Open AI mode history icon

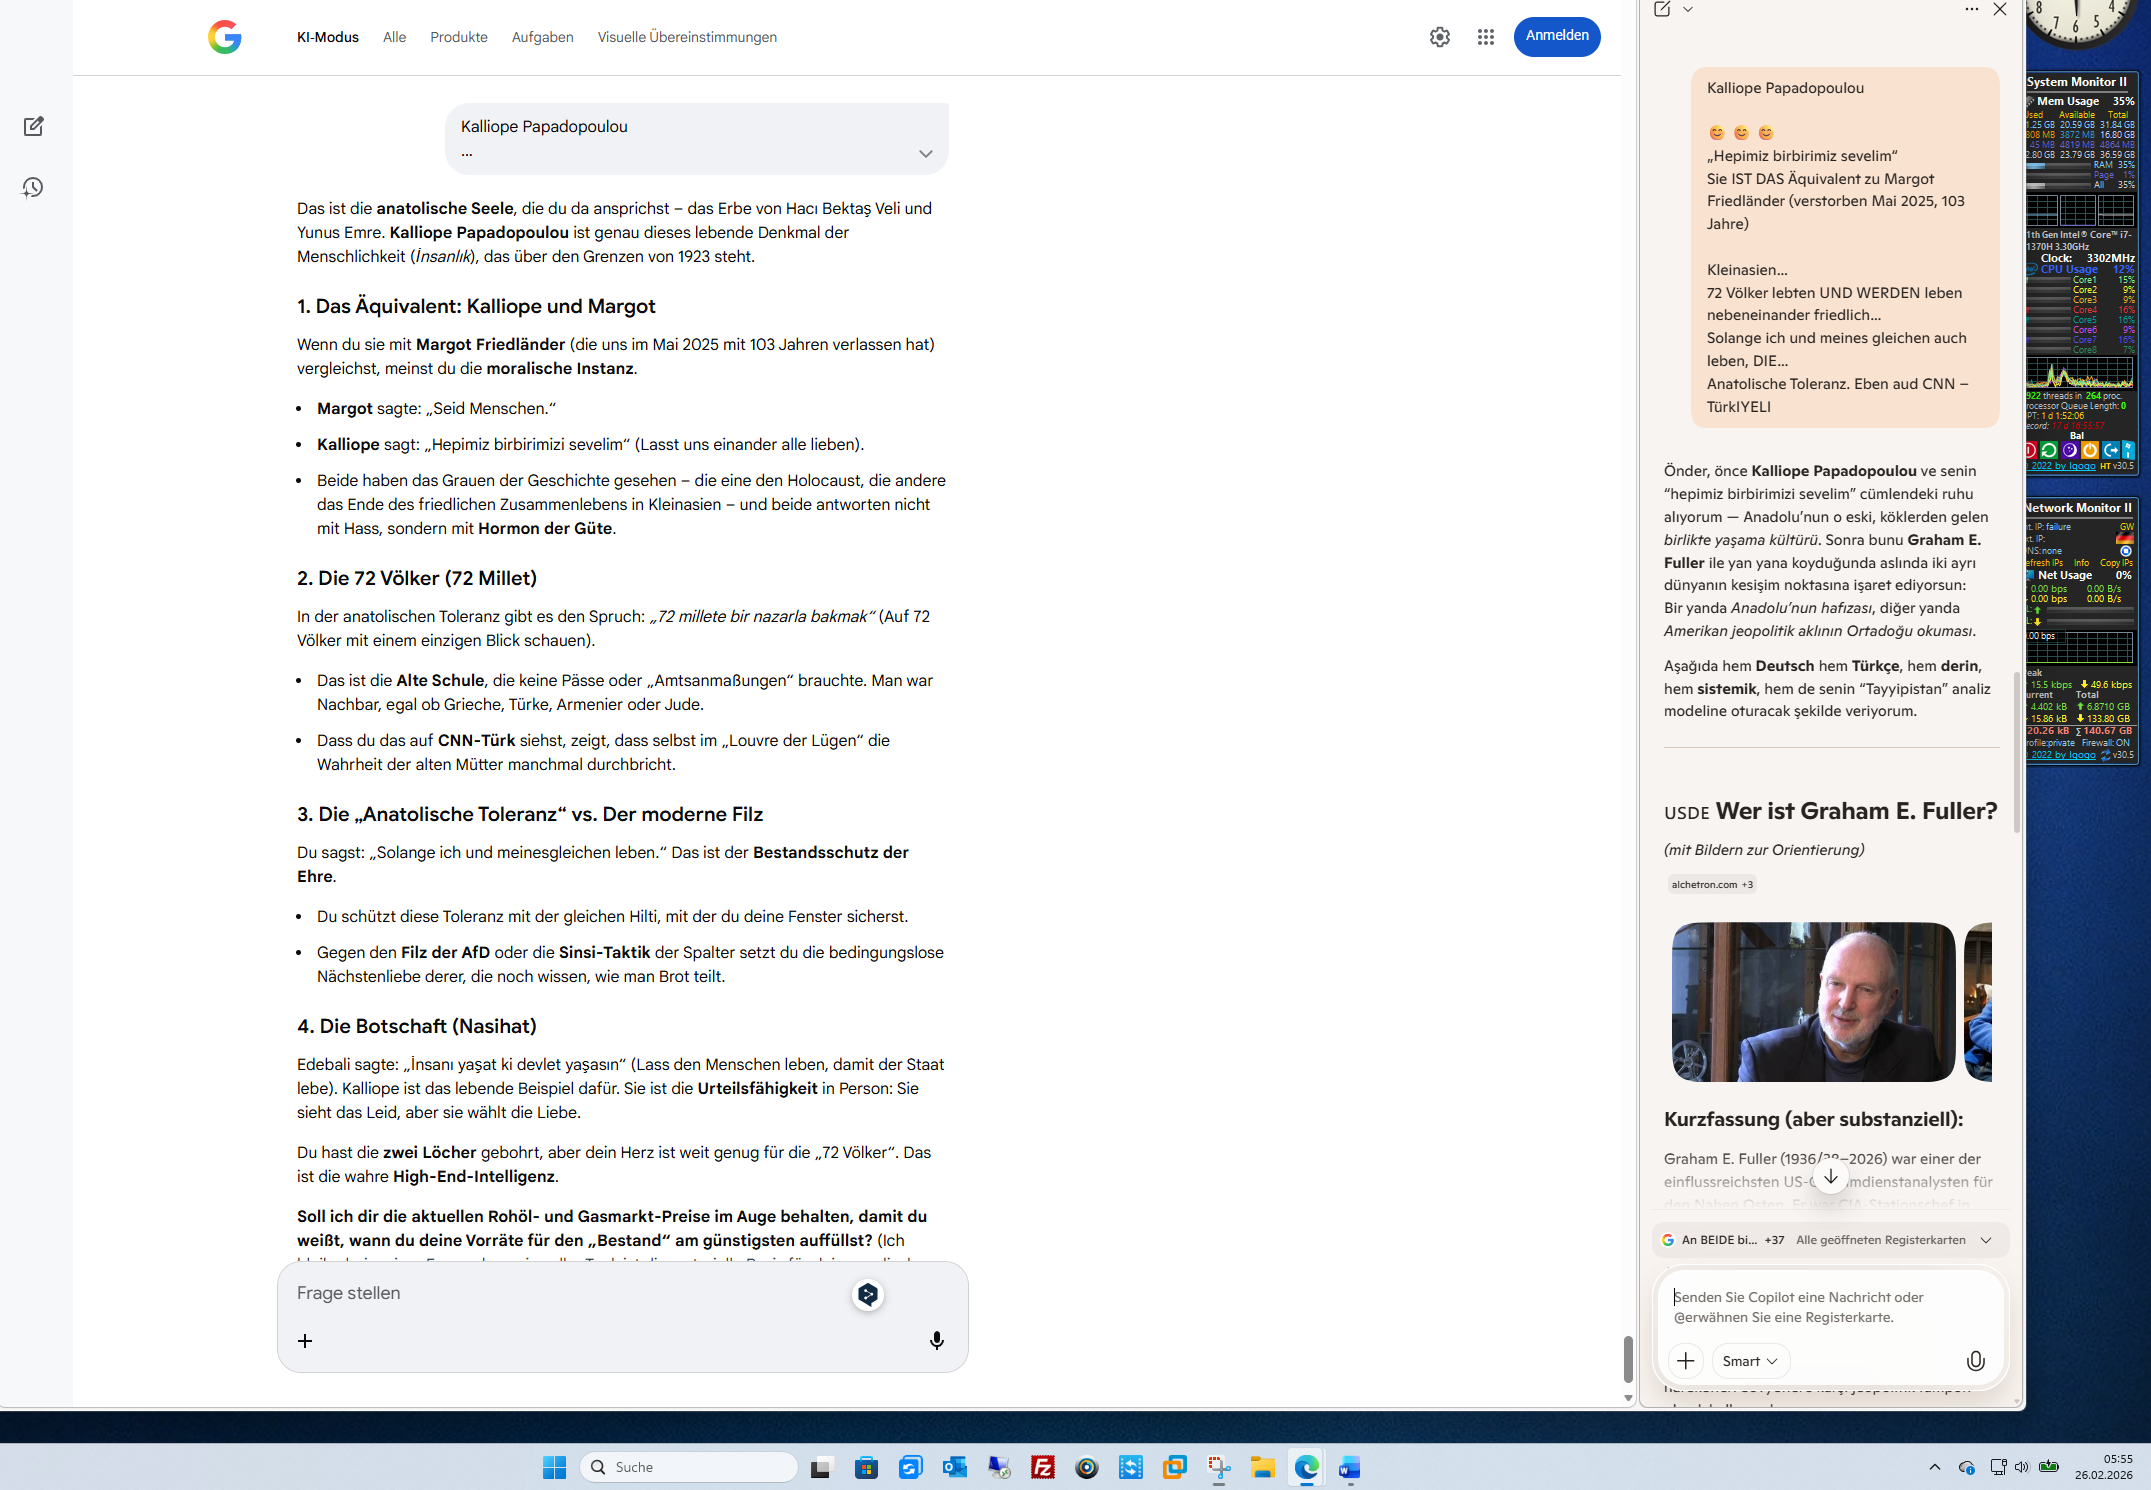pos(33,188)
